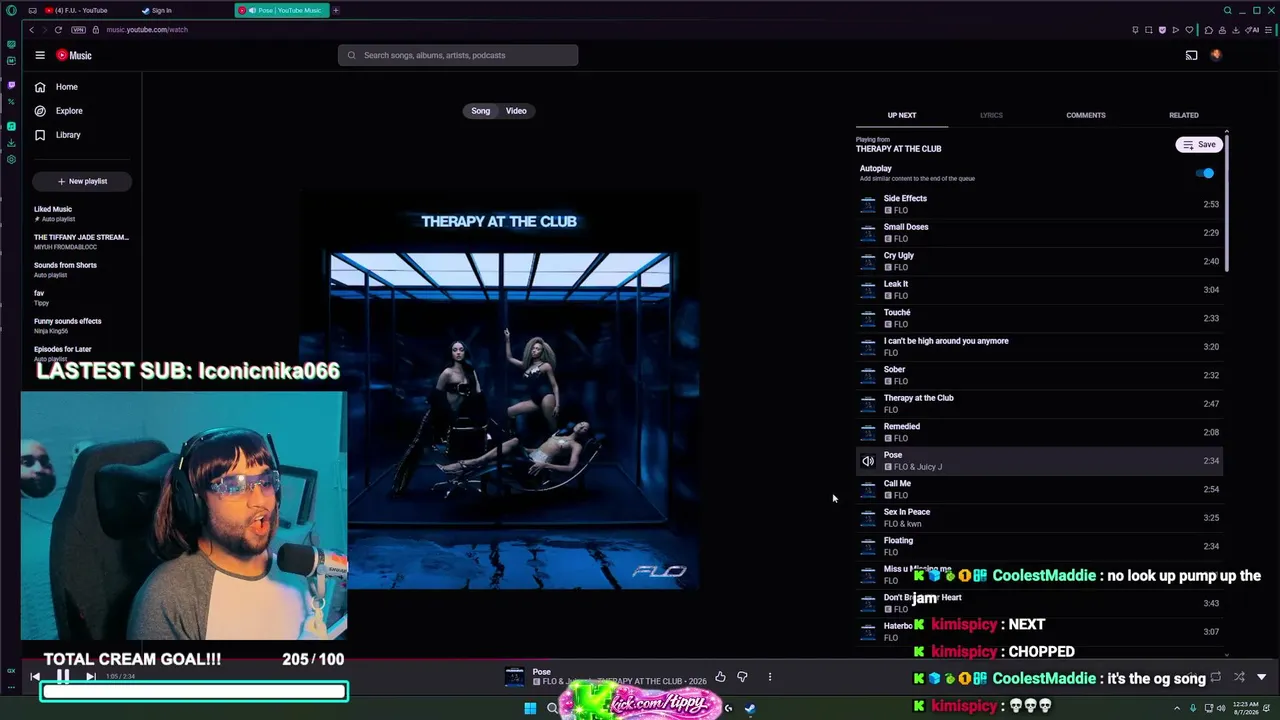Image resolution: width=1280 pixels, height=720 pixels.
Task: Toggle the repeat button in player bar
Action: 1216,677
